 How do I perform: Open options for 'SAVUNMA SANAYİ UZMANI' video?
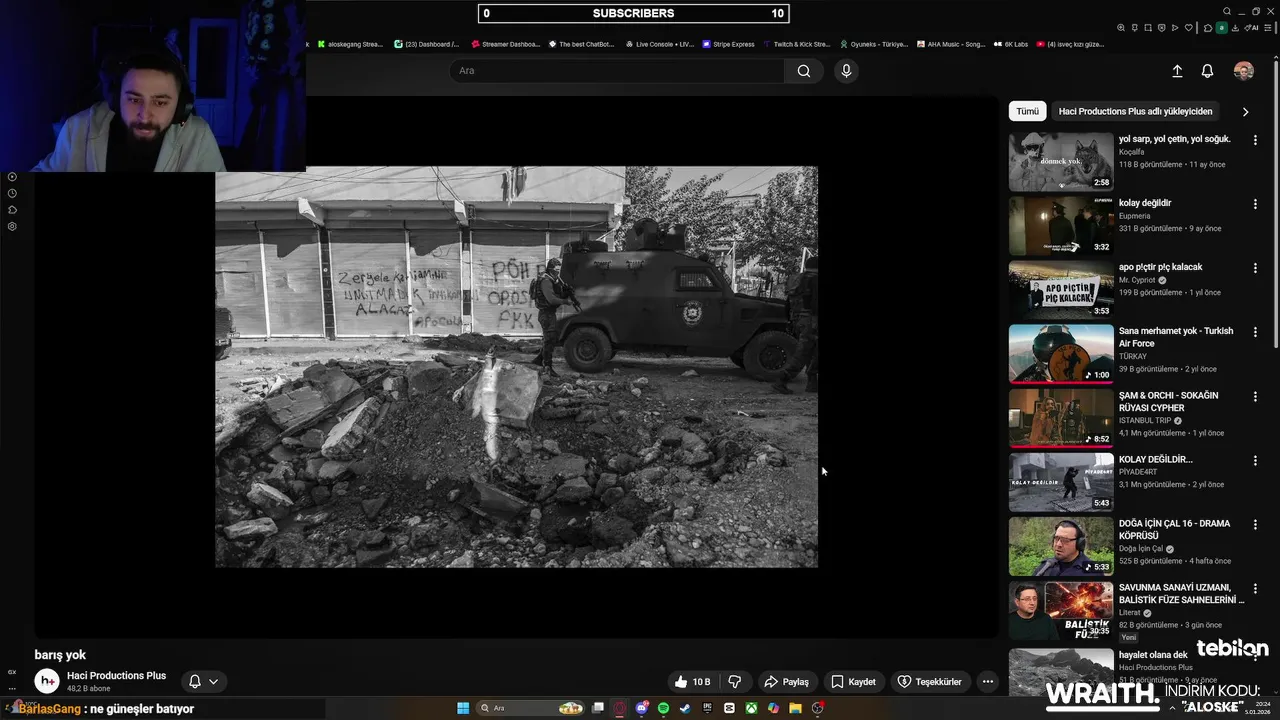point(1255,589)
